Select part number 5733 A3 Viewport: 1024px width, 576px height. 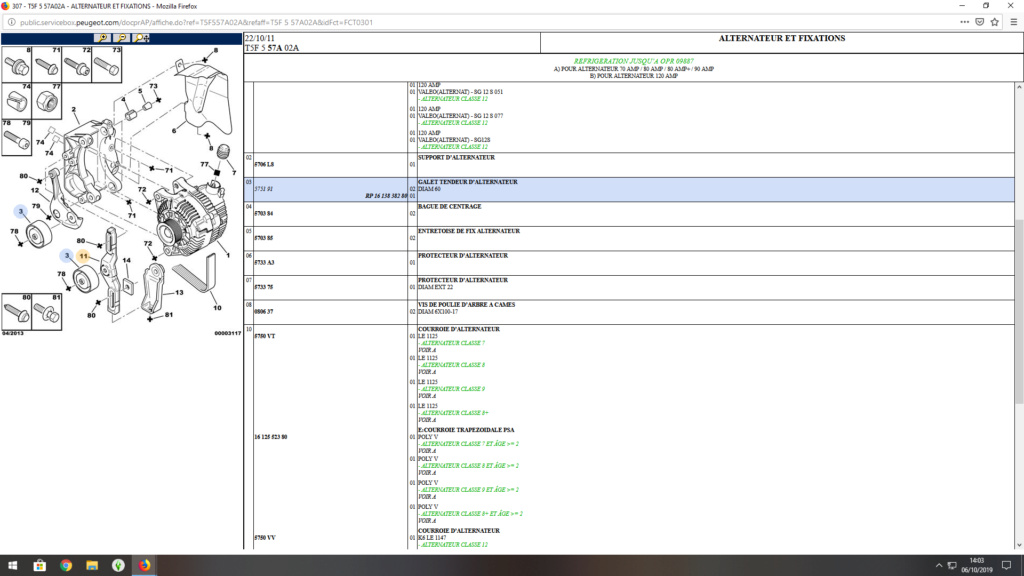264,263
